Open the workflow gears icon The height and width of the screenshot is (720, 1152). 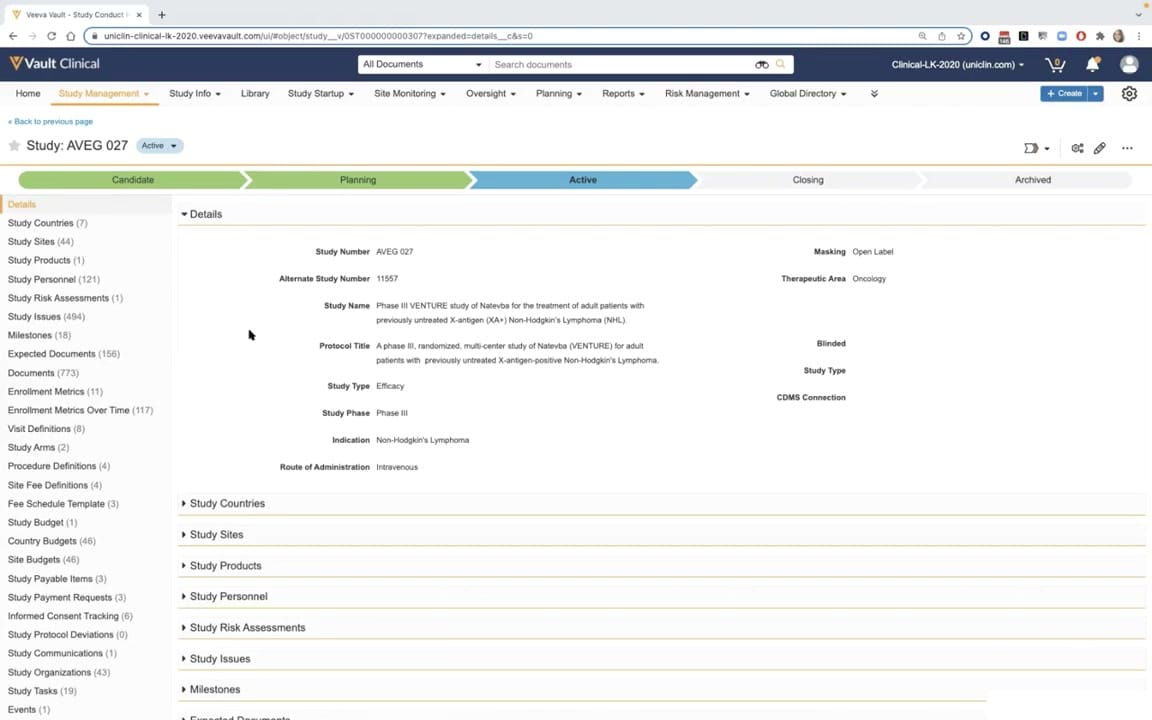click(1077, 148)
